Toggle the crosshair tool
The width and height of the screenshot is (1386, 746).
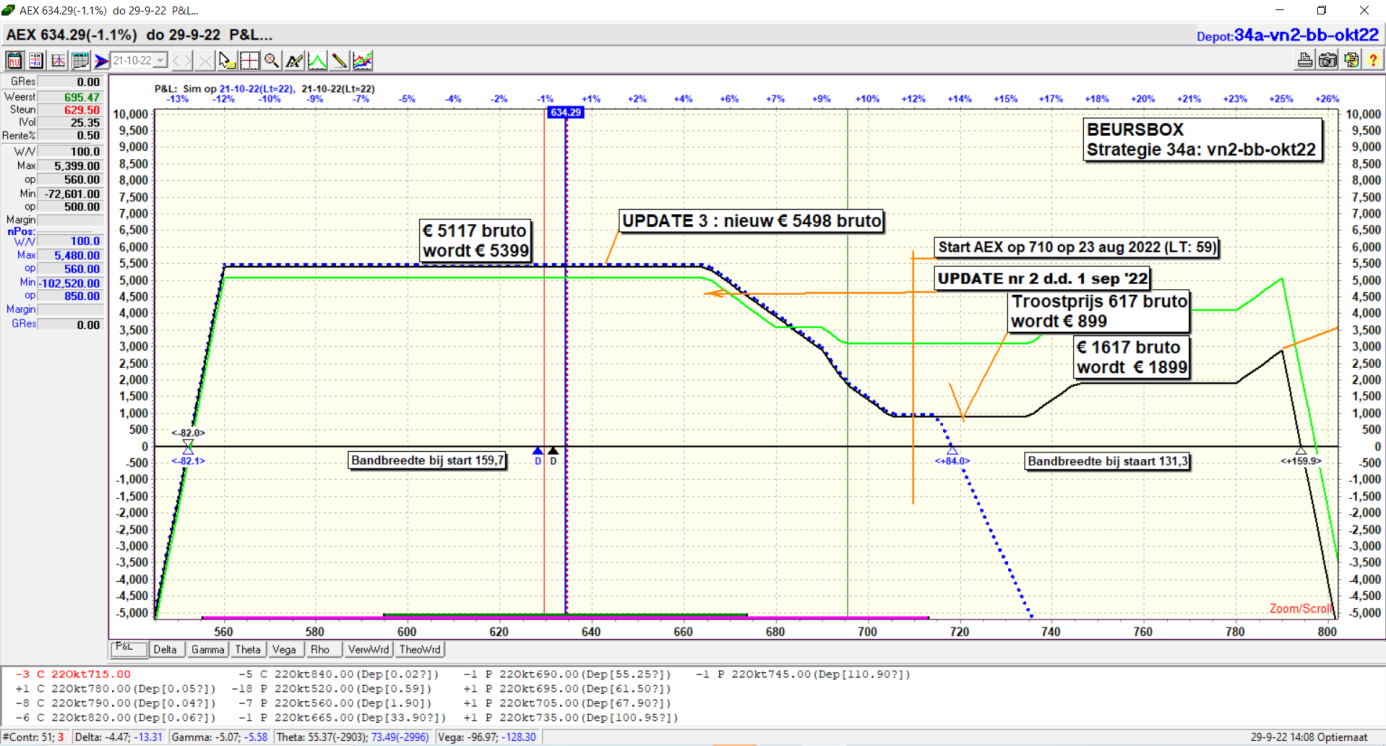(x=249, y=61)
